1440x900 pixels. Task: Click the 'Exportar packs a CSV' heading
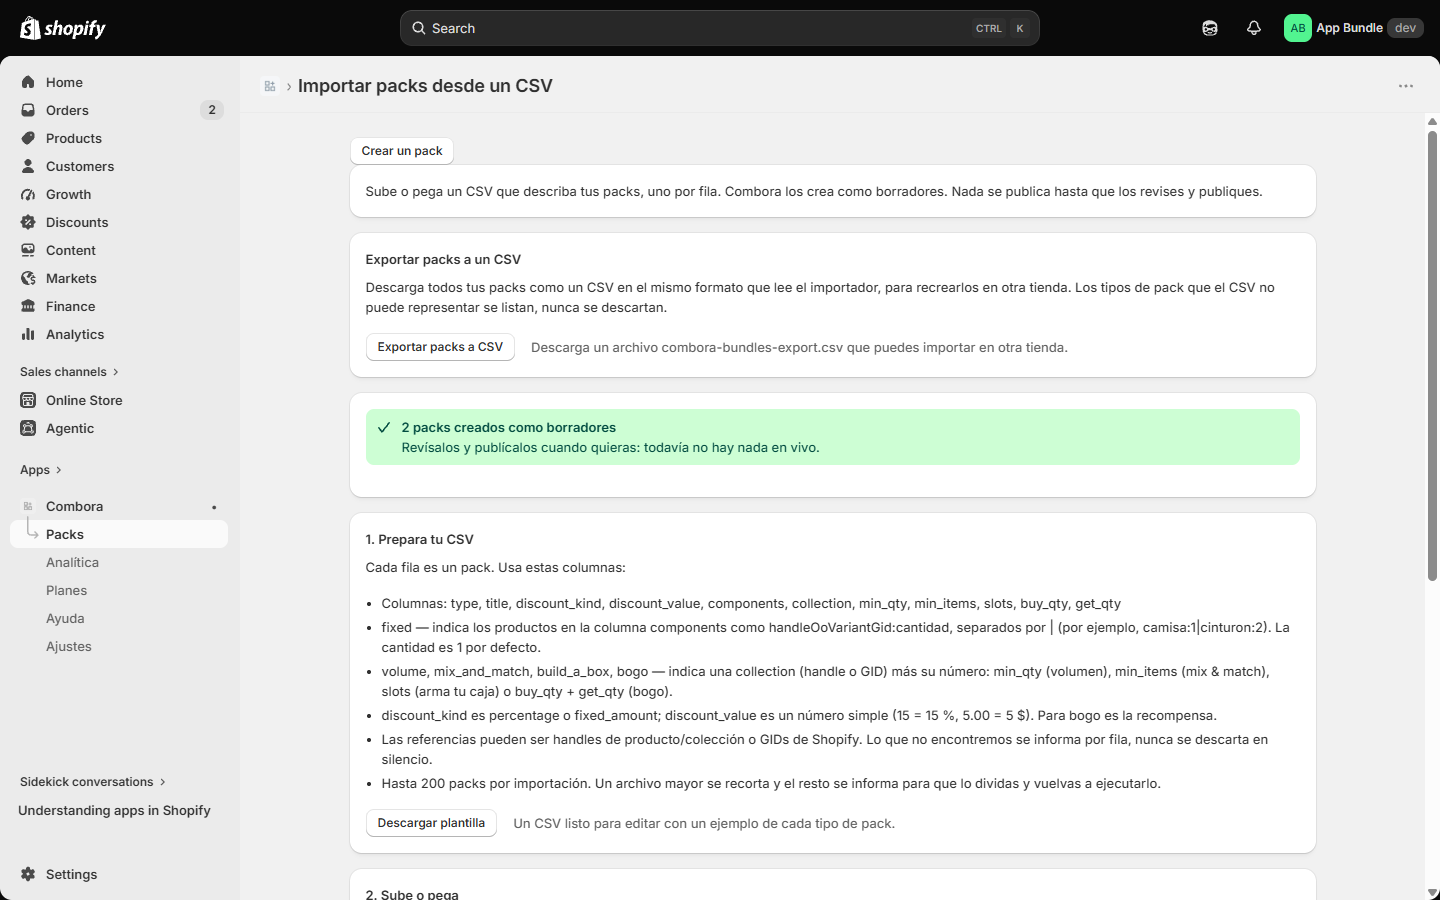tap(443, 259)
